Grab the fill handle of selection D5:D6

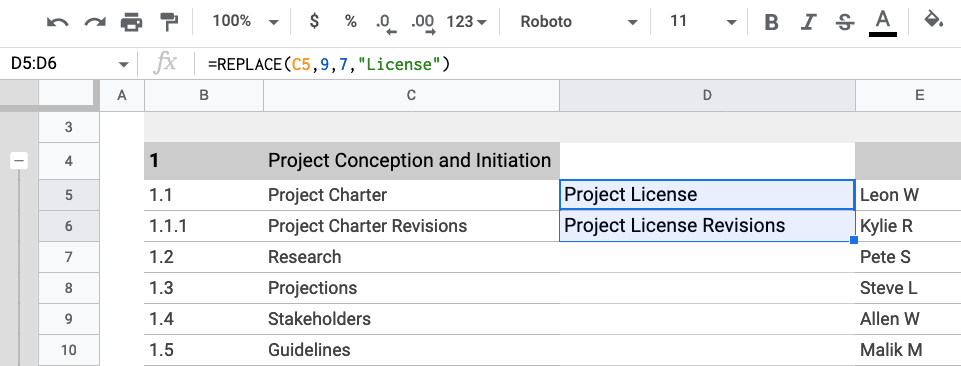[x=854, y=240]
